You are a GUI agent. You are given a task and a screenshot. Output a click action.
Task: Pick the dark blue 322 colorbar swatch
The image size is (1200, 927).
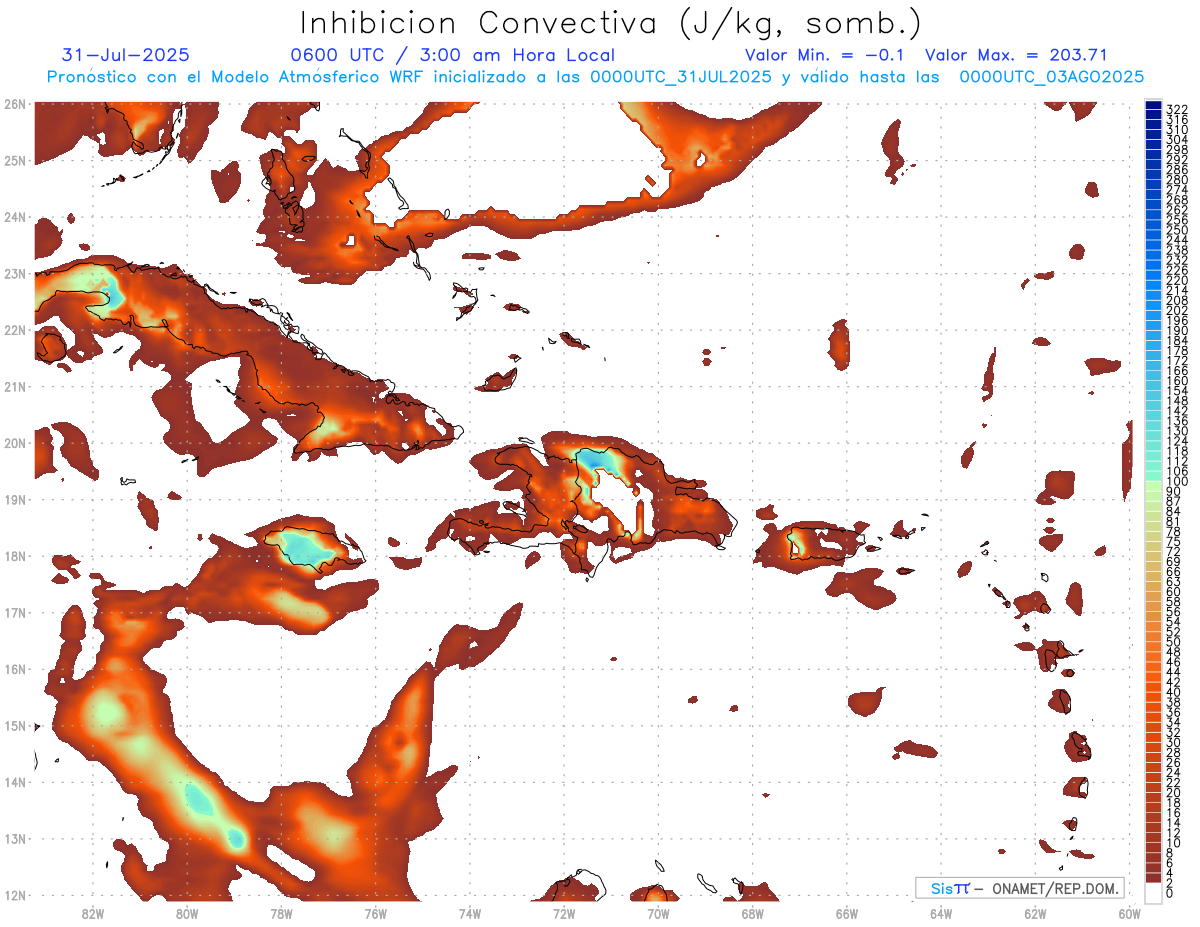pos(1153,107)
